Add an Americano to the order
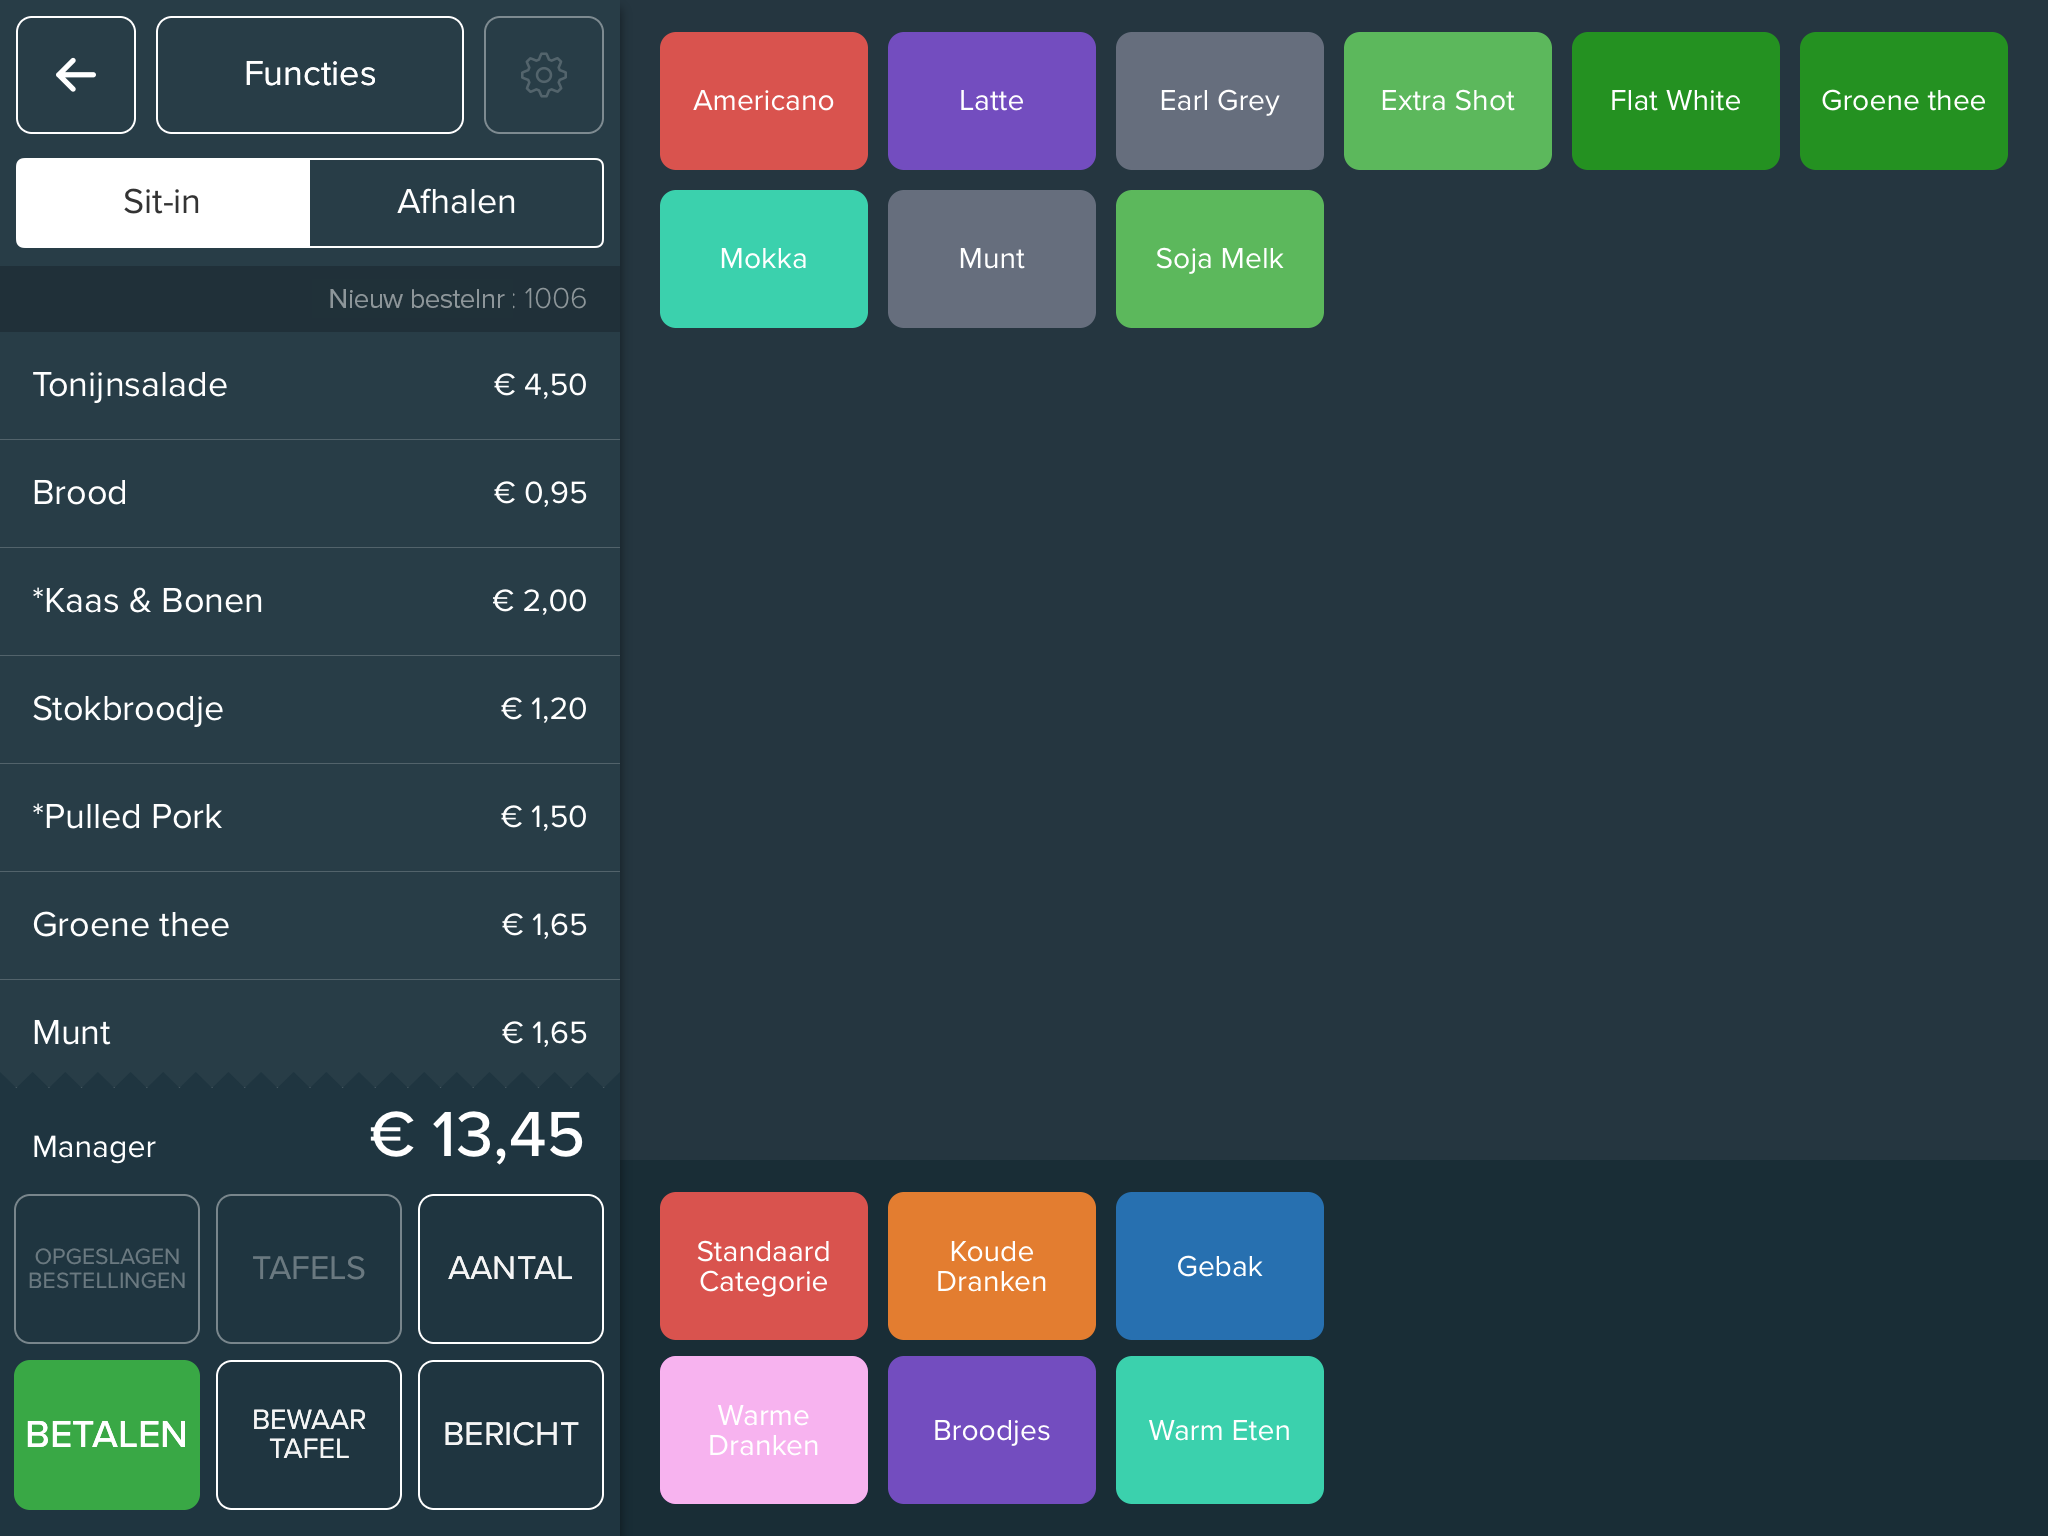This screenshot has width=2048, height=1536. coord(763,101)
